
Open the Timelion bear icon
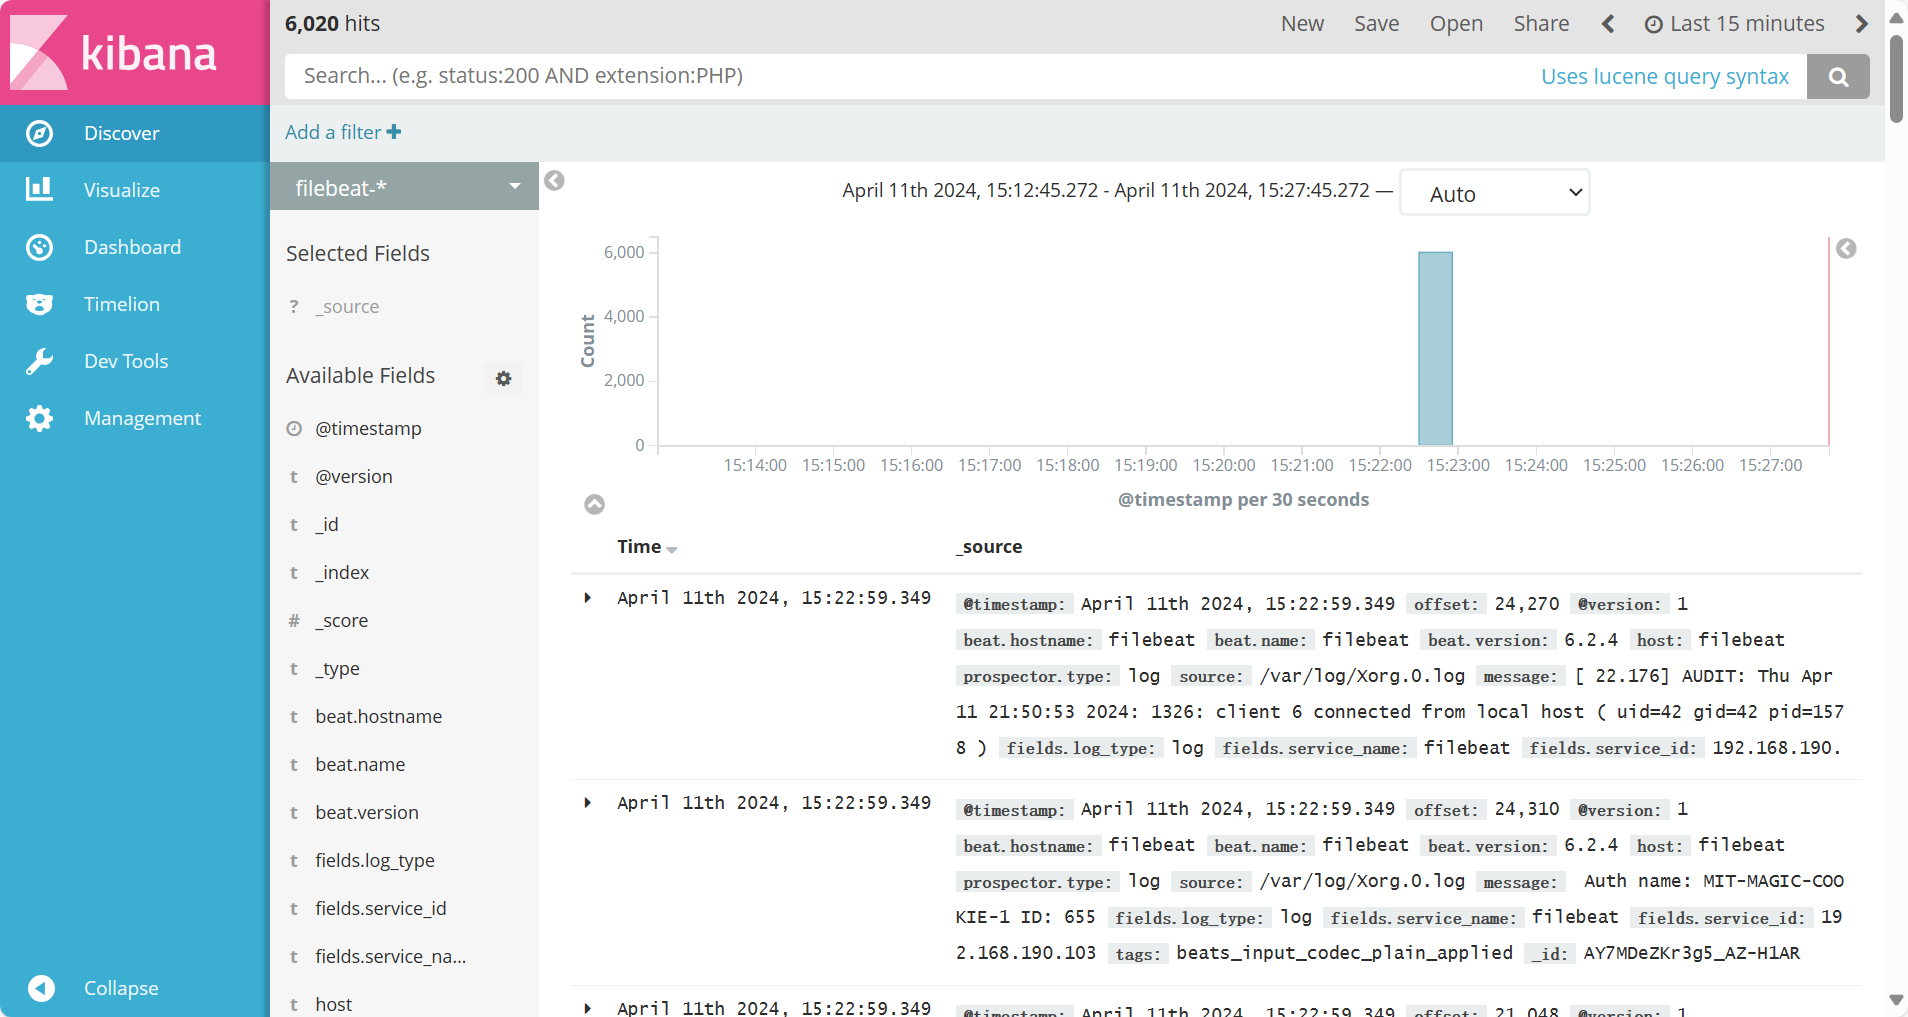coord(39,304)
